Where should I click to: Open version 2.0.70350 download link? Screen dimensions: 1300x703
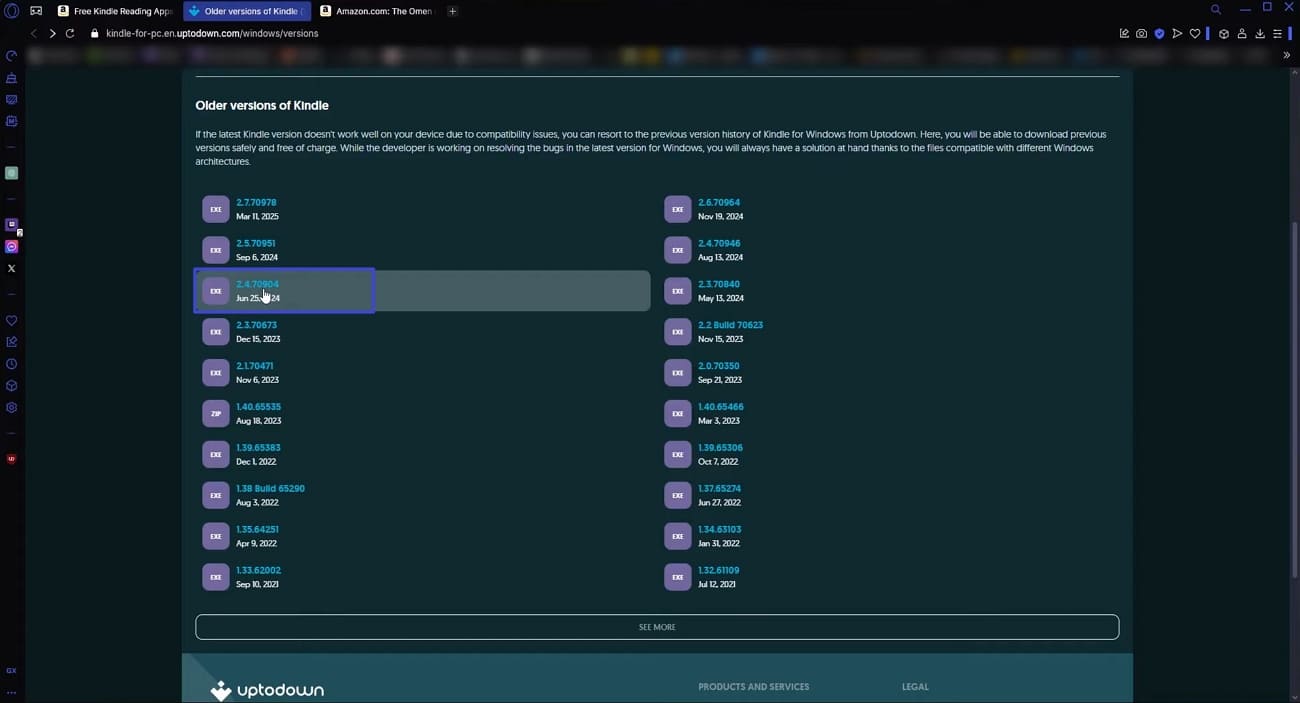coord(718,366)
